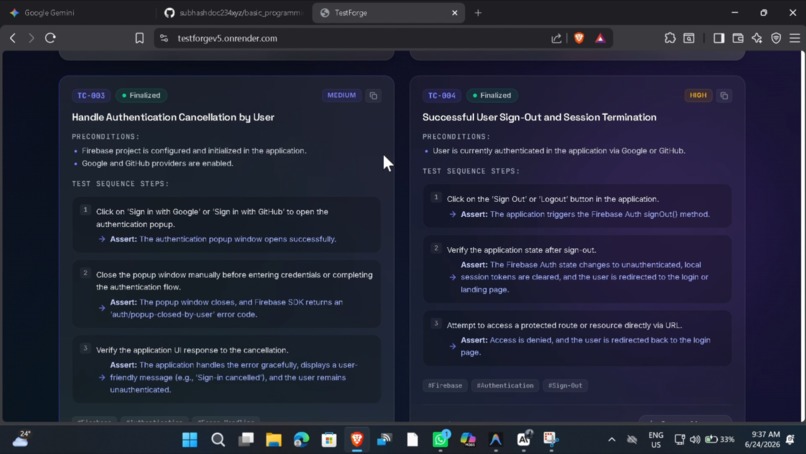Click step 'Verify the application UI response to the cancellation.'

click(x=192, y=350)
